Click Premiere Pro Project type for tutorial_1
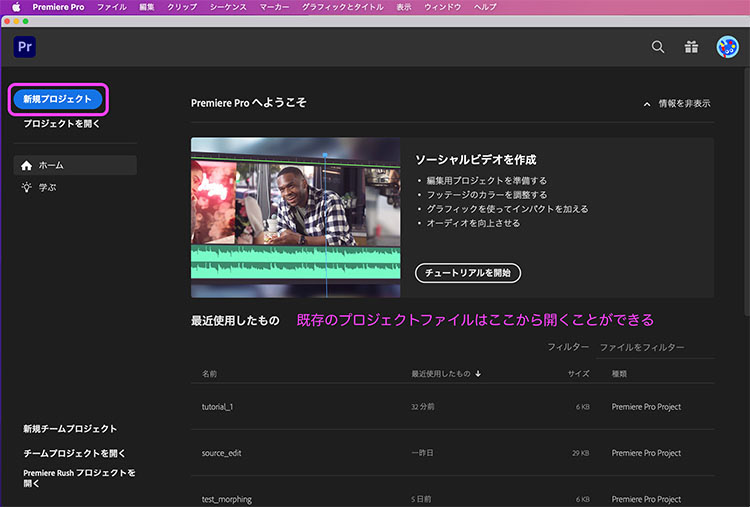This screenshot has width=750, height=507. 646,407
